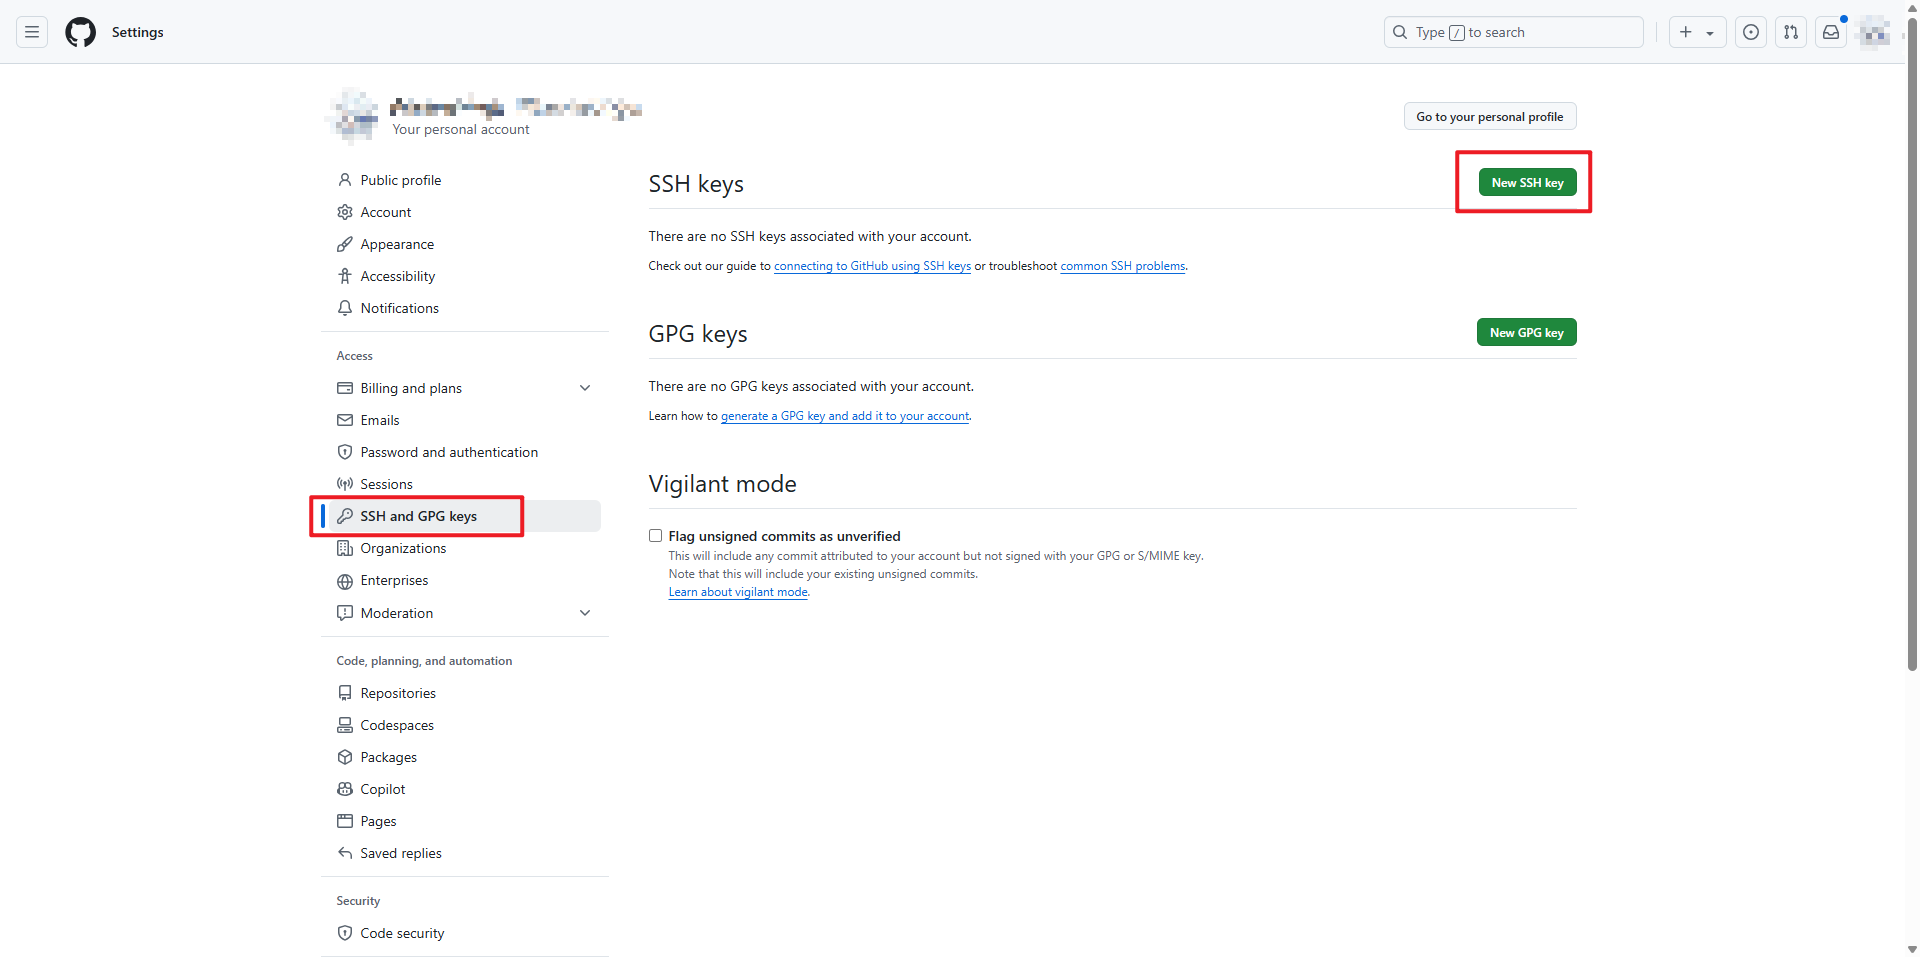This screenshot has height=957, width=1920.
Task: Click the Public profile person icon
Action: pos(345,180)
